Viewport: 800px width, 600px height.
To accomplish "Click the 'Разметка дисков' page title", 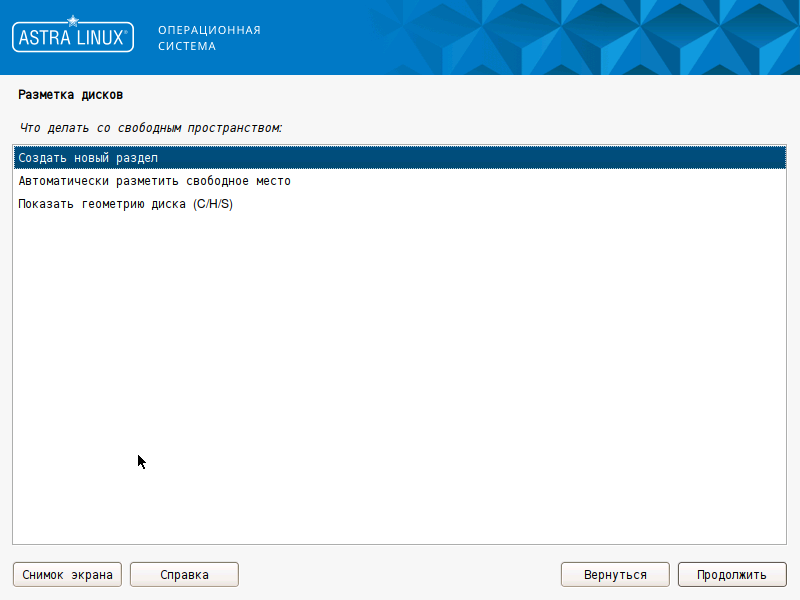I will click(70, 95).
